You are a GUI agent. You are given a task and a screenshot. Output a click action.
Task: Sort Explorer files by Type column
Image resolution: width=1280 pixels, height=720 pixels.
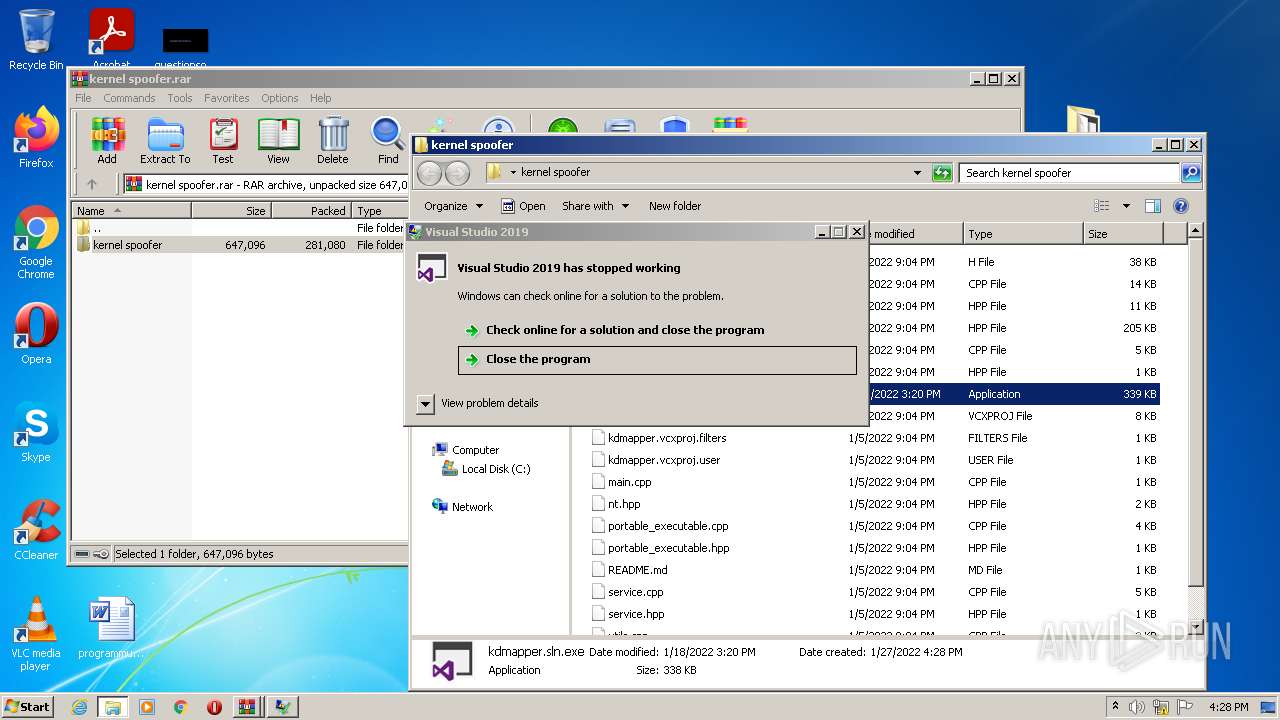(1024, 234)
